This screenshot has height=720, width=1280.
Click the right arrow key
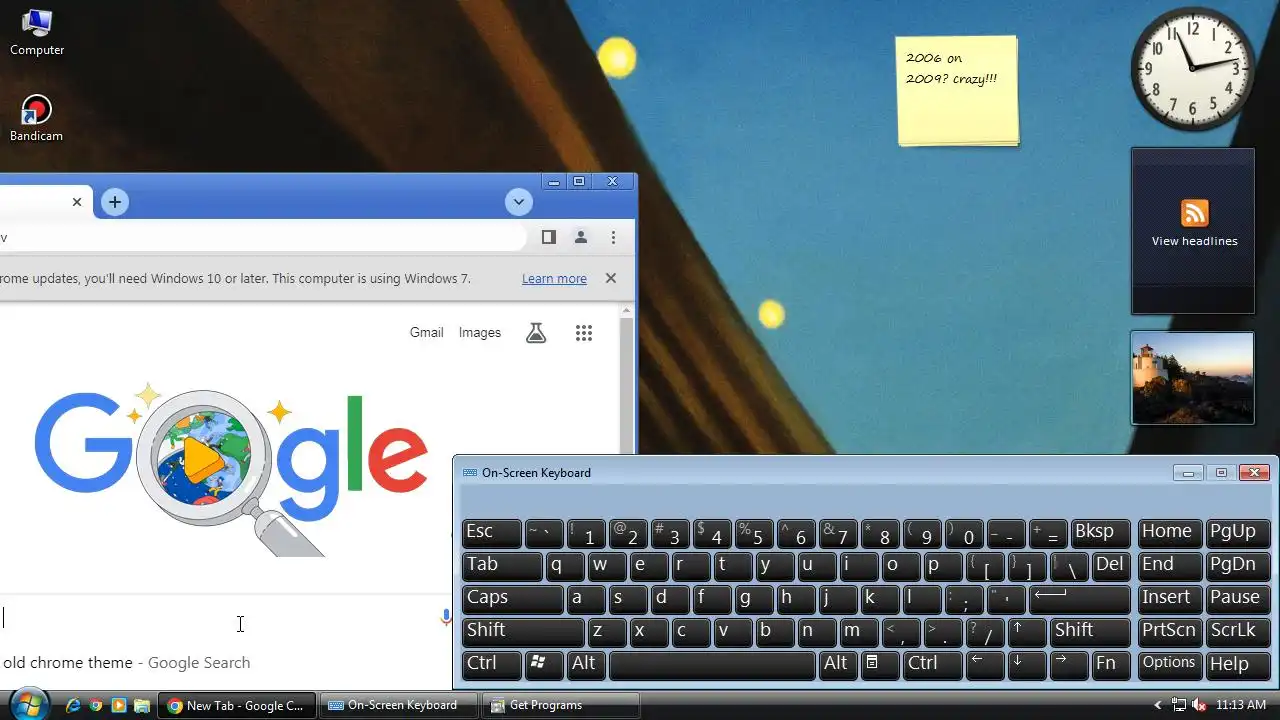(x=1069, y=665)
